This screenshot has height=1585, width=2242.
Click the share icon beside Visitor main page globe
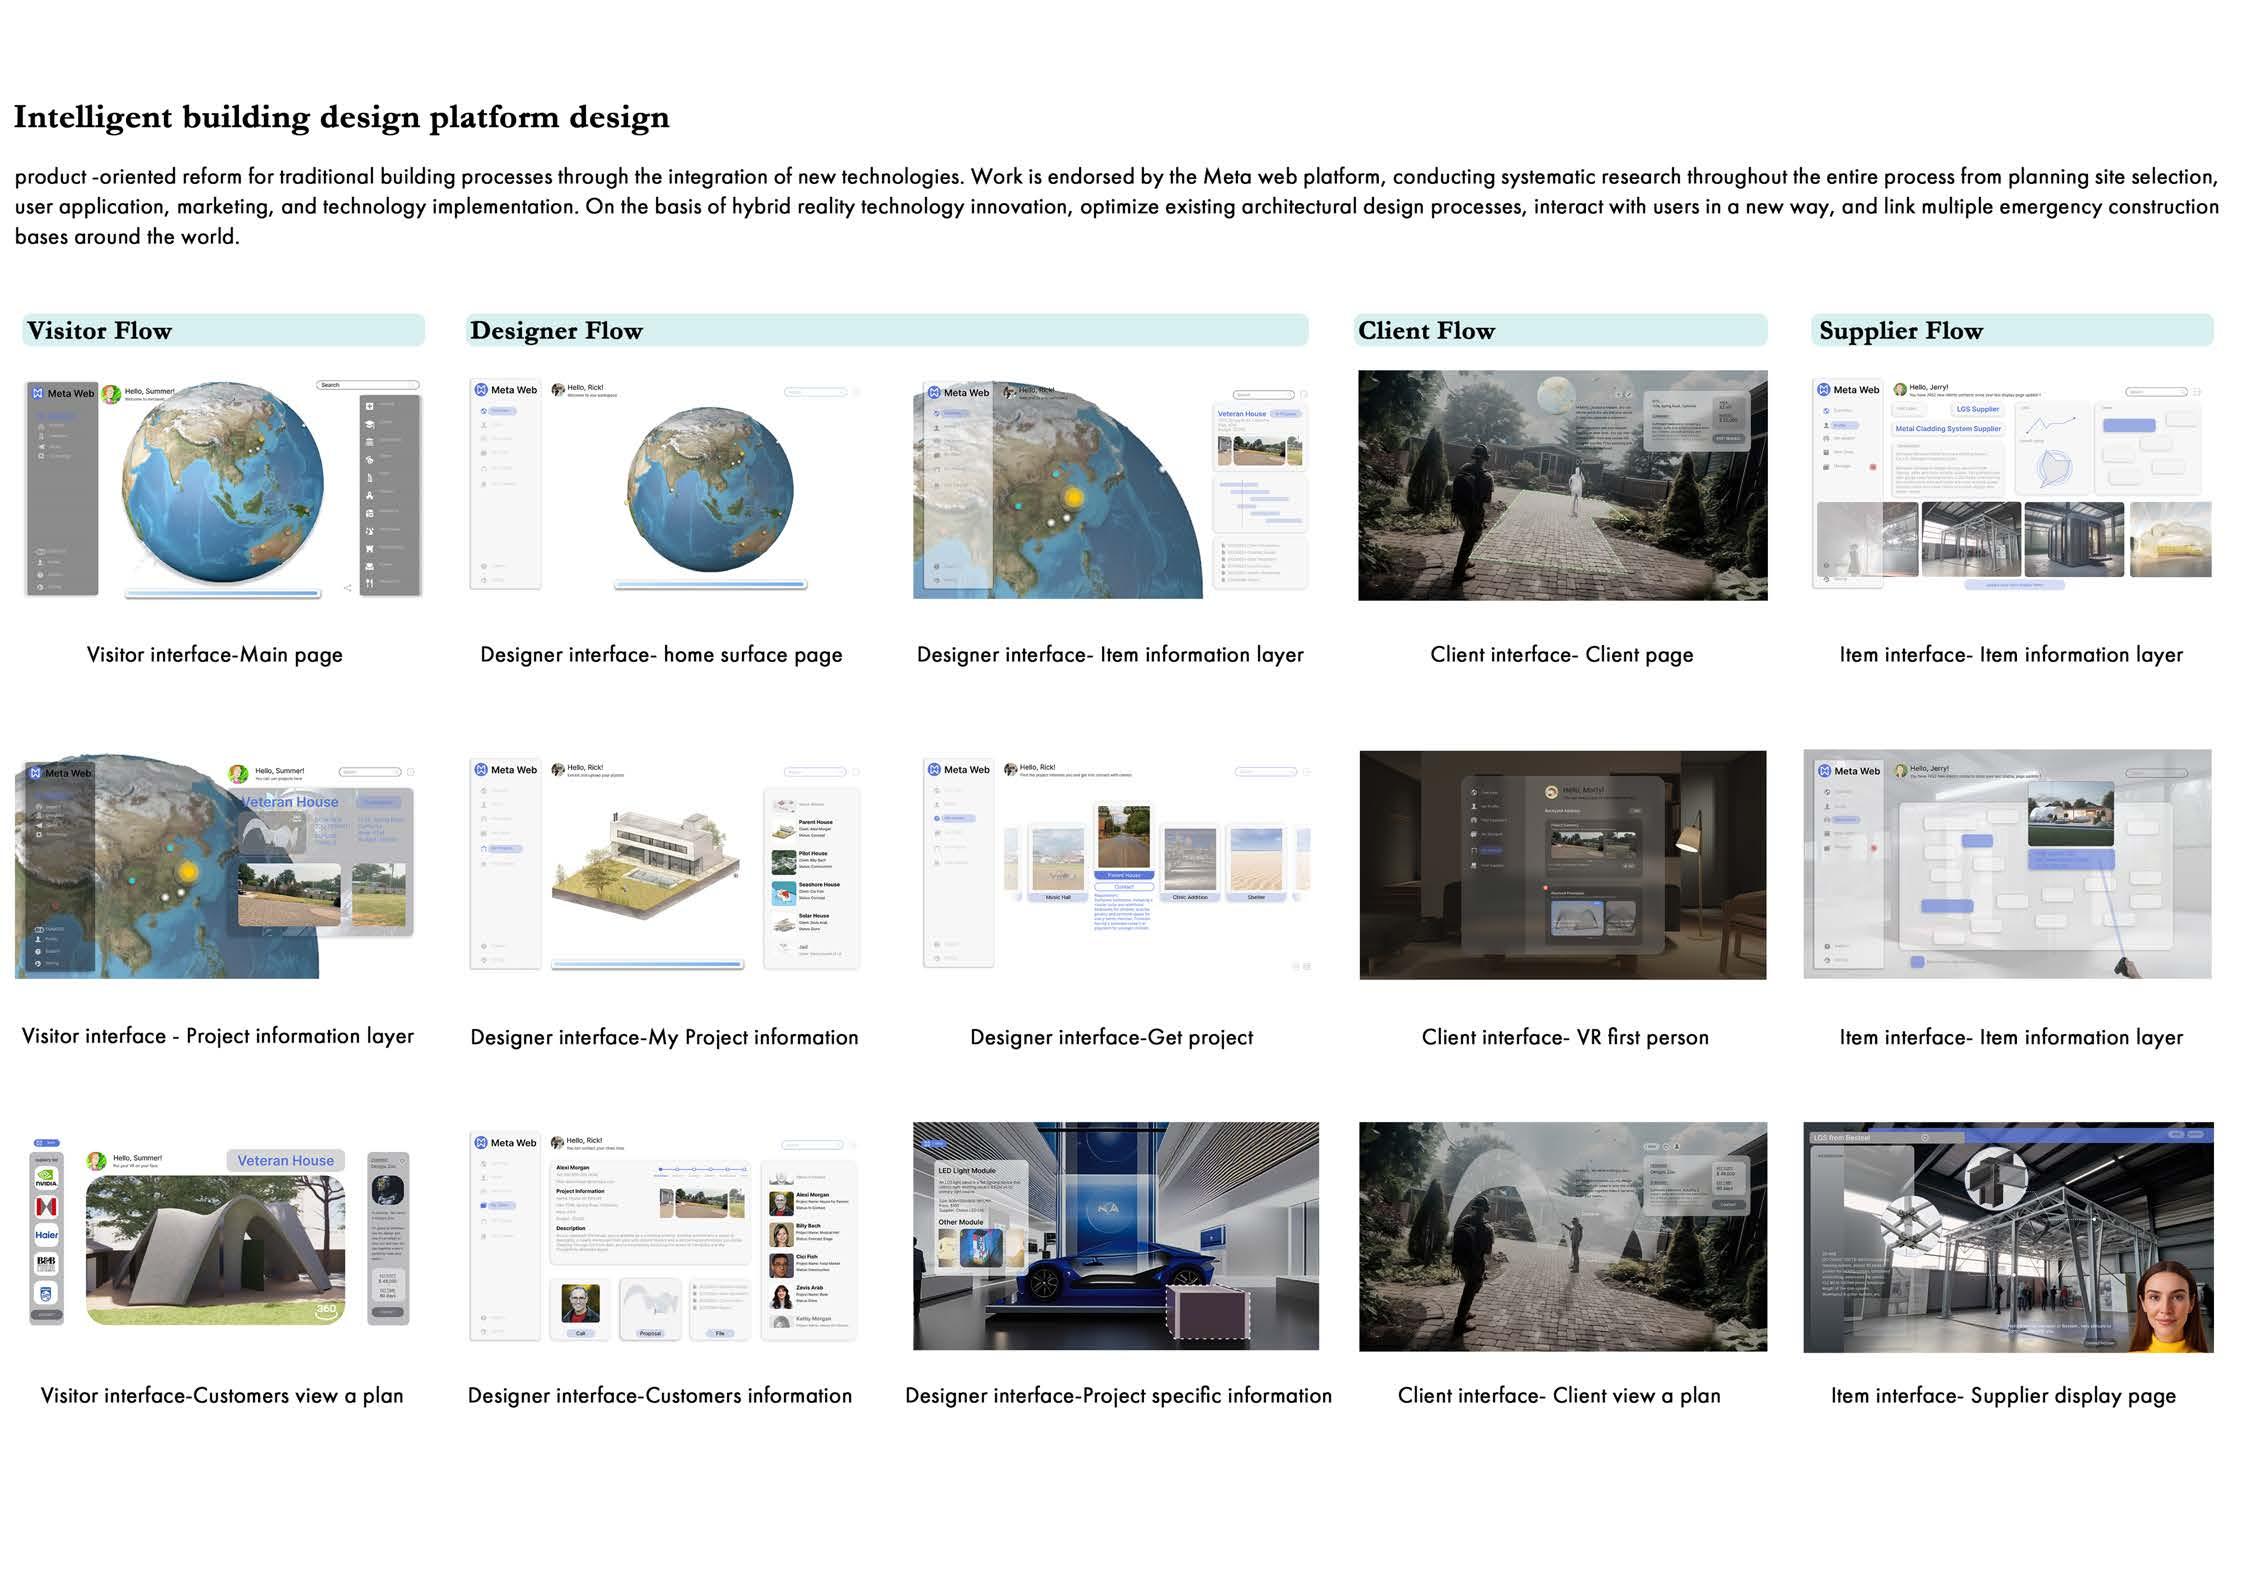[x=347, y=588]
